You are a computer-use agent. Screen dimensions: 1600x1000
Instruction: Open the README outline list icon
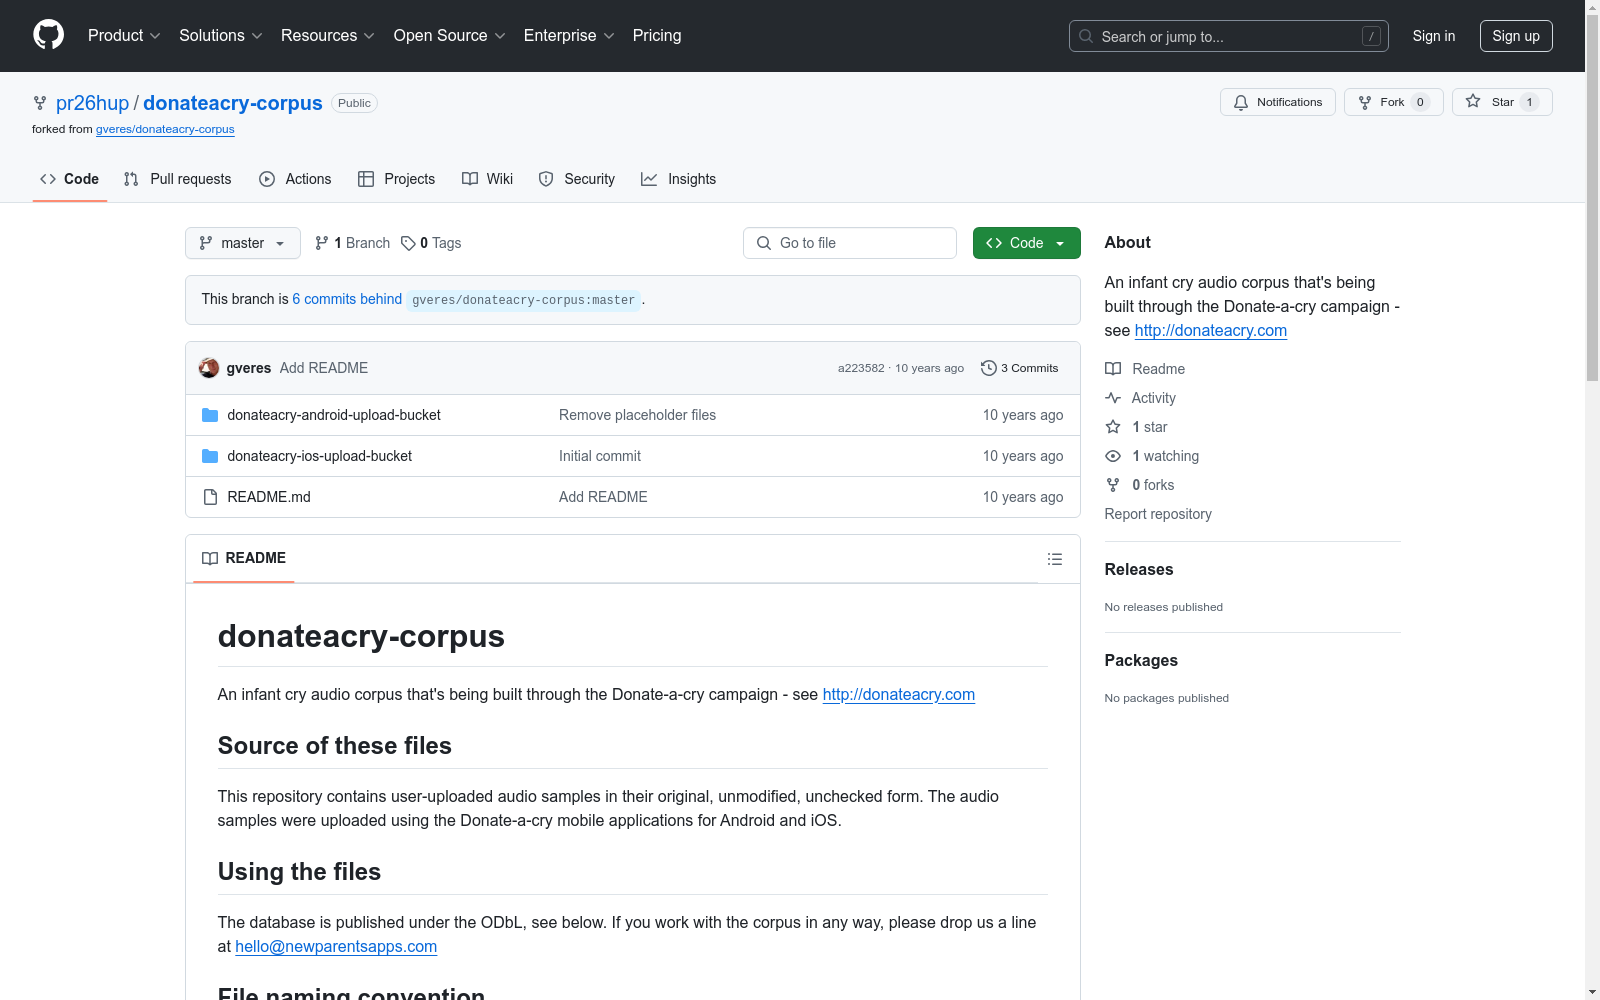[1055, 559]
